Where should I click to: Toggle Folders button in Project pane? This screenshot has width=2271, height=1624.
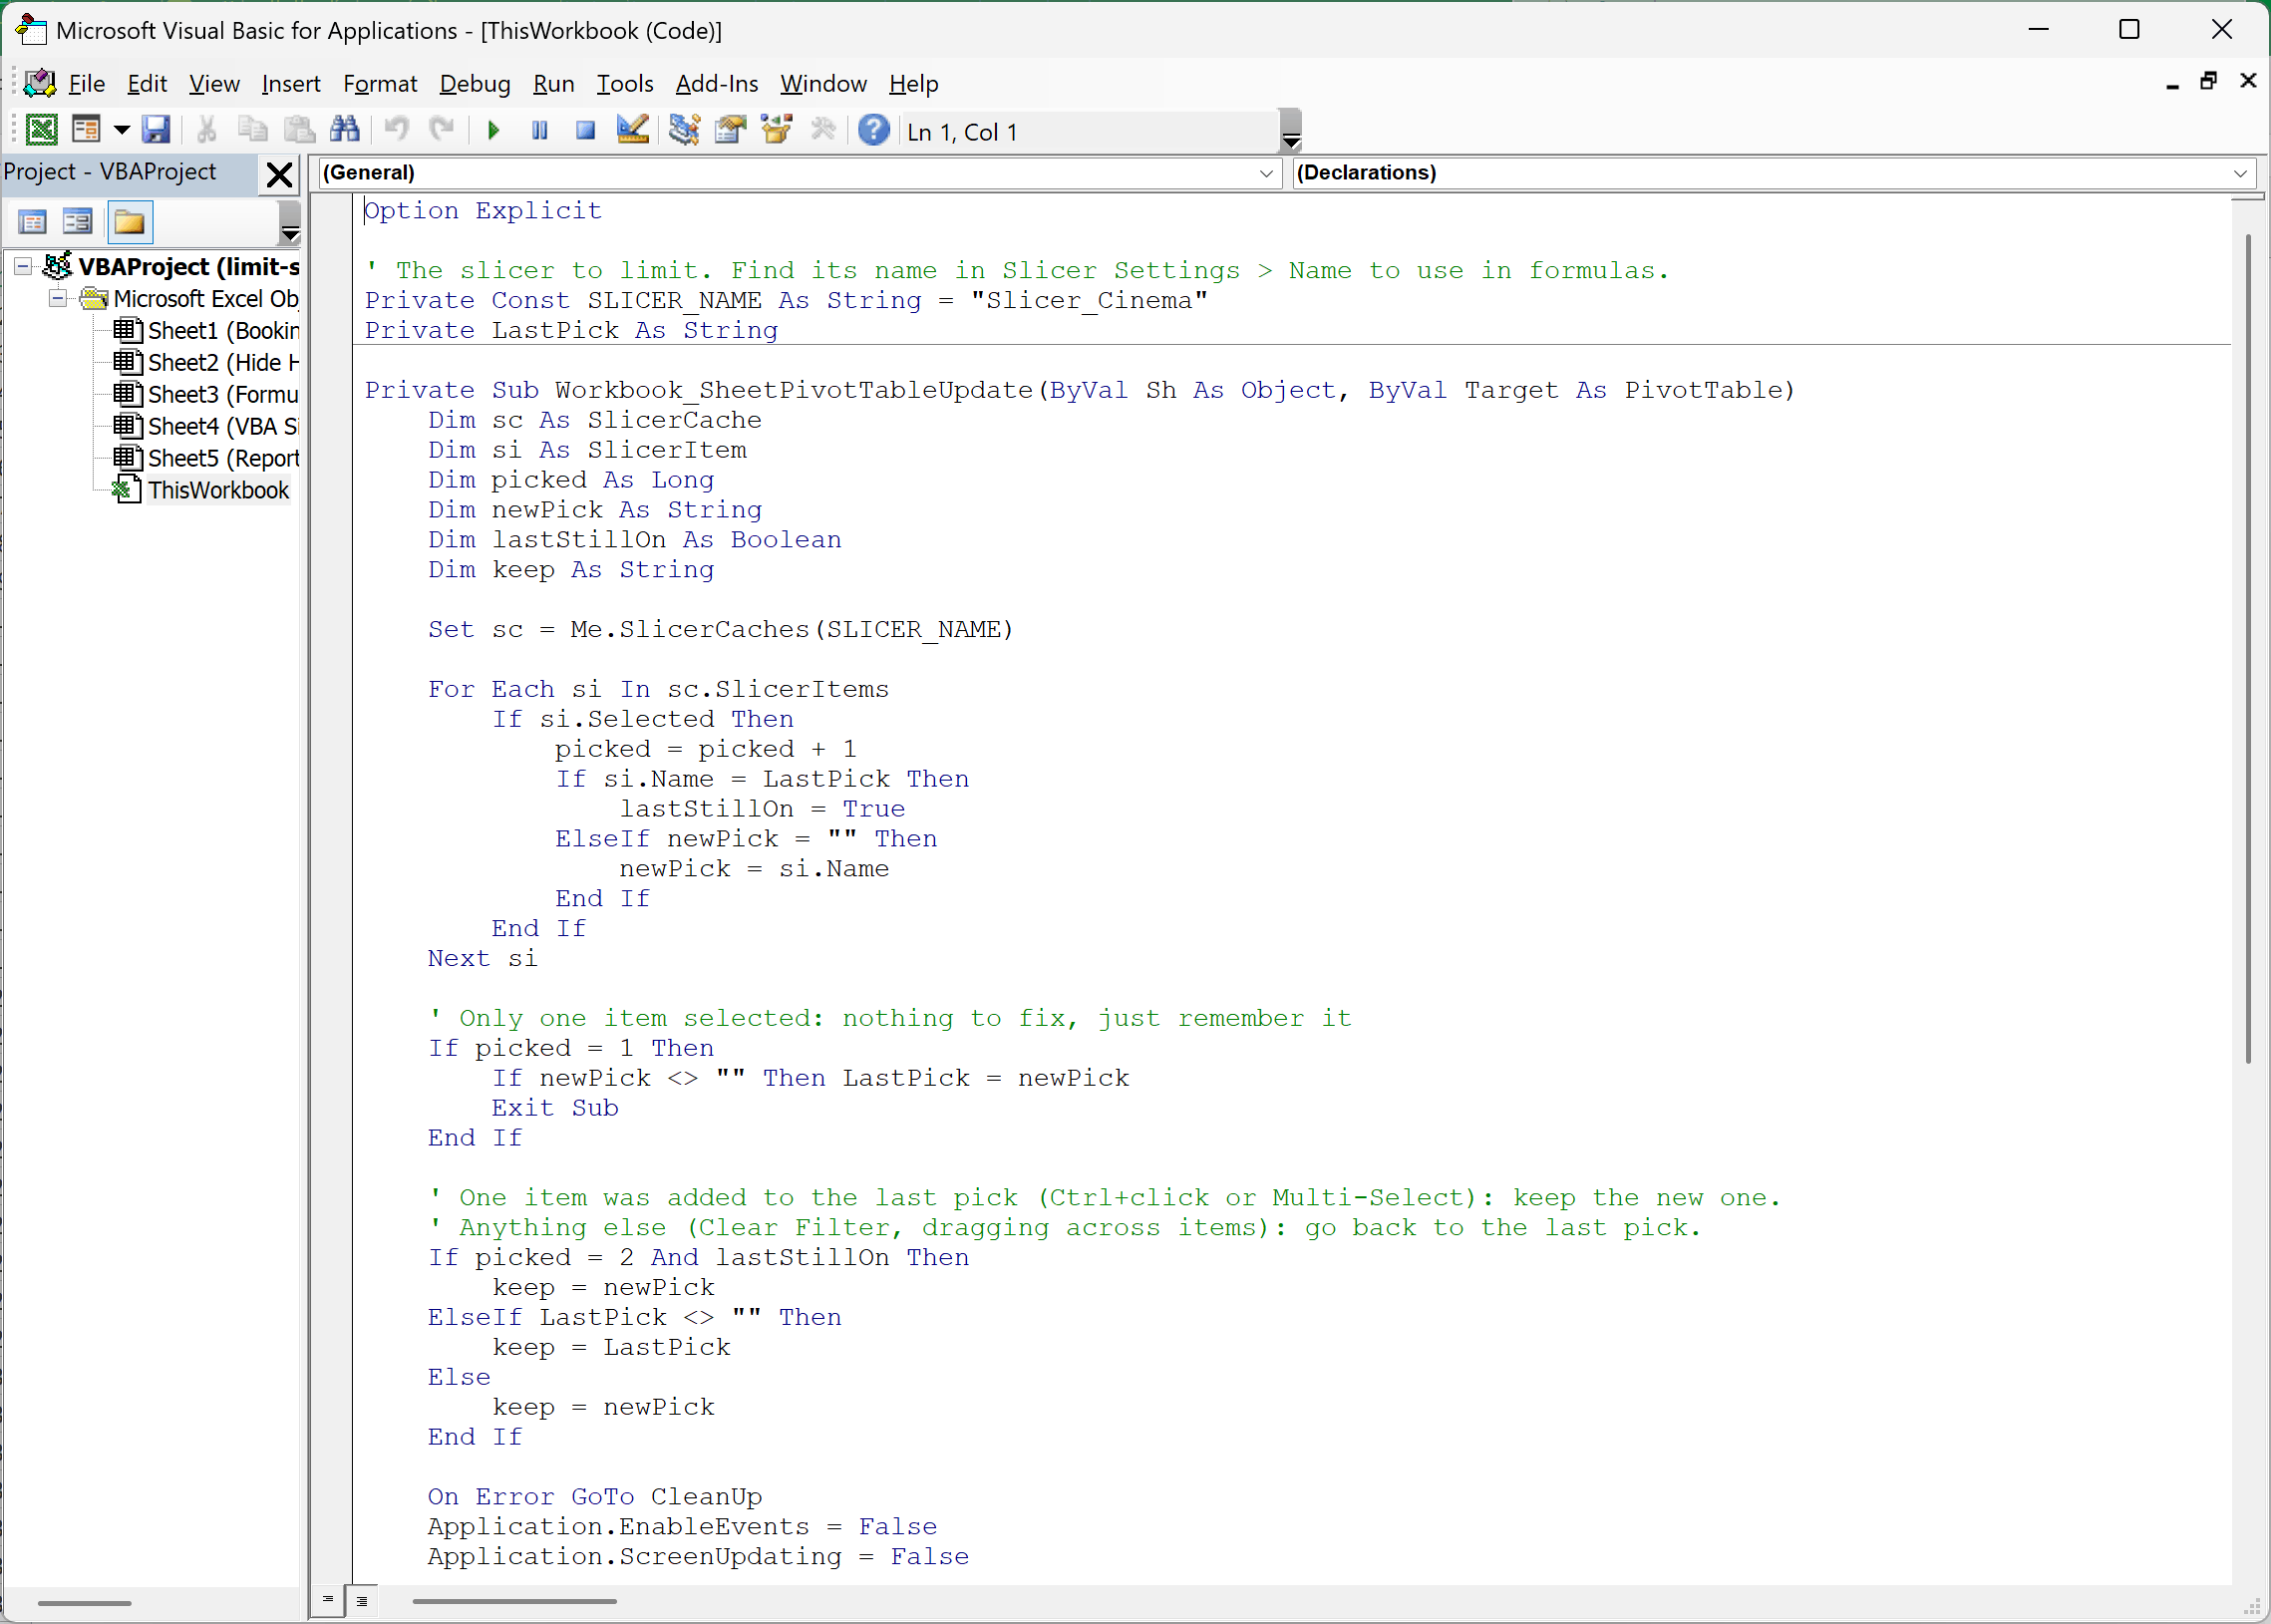coord(129,222)
